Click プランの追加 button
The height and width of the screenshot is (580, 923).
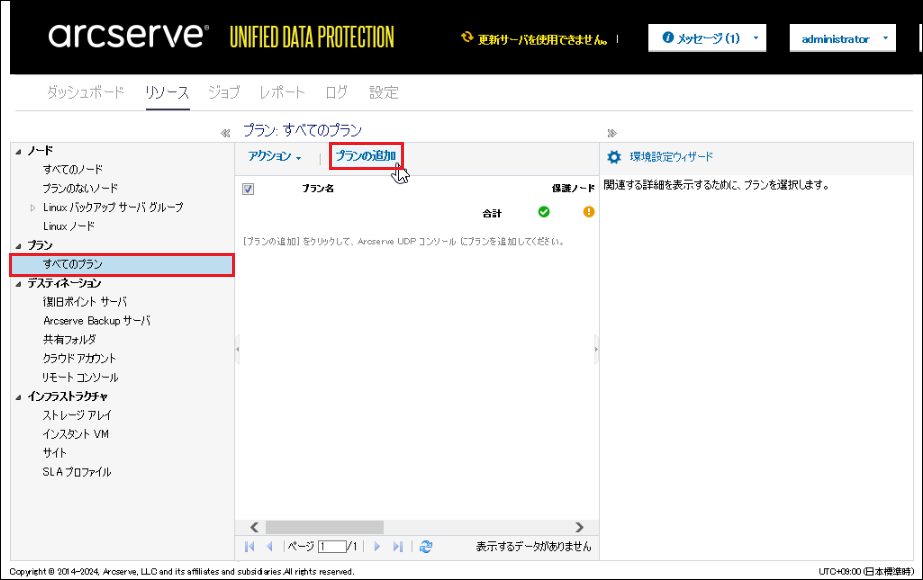[x=366, y=156]
